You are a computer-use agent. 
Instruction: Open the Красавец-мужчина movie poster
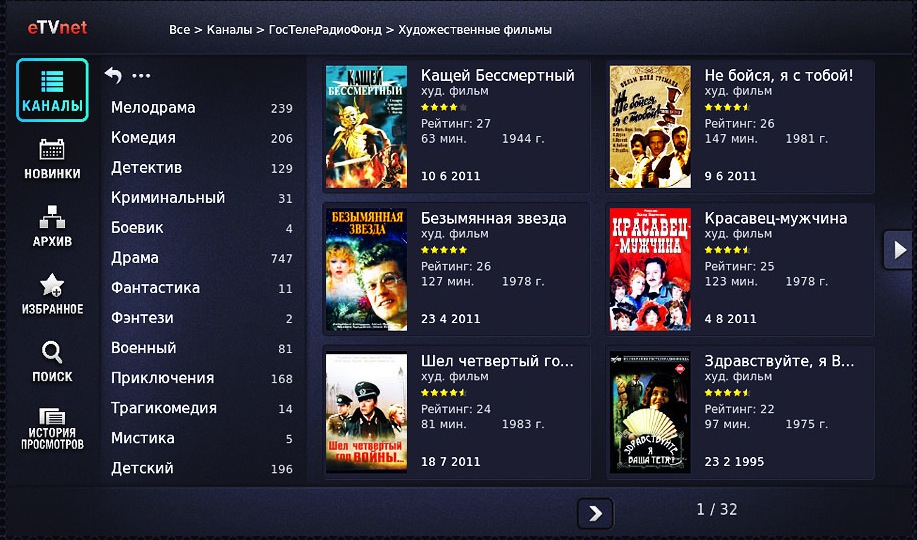(650, 269)
